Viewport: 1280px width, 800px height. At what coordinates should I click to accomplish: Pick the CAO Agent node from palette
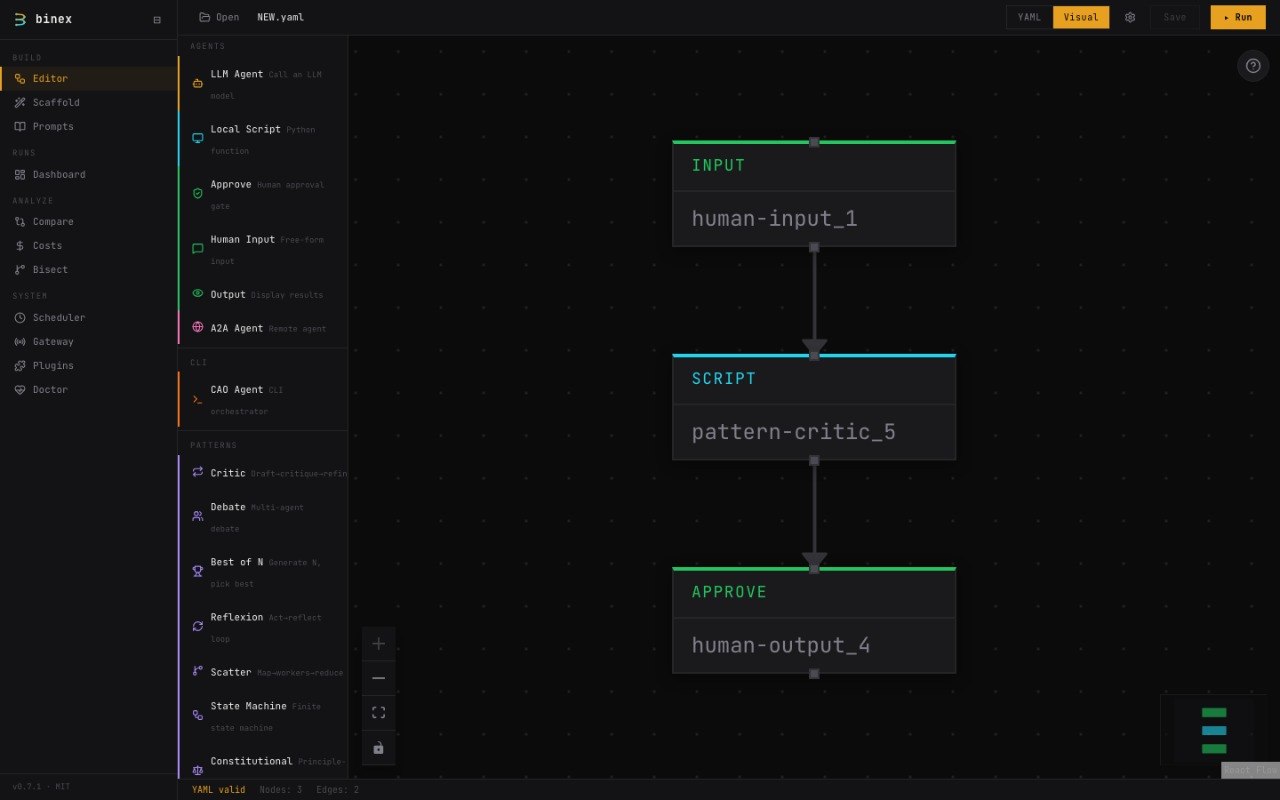tap(263, 400)
